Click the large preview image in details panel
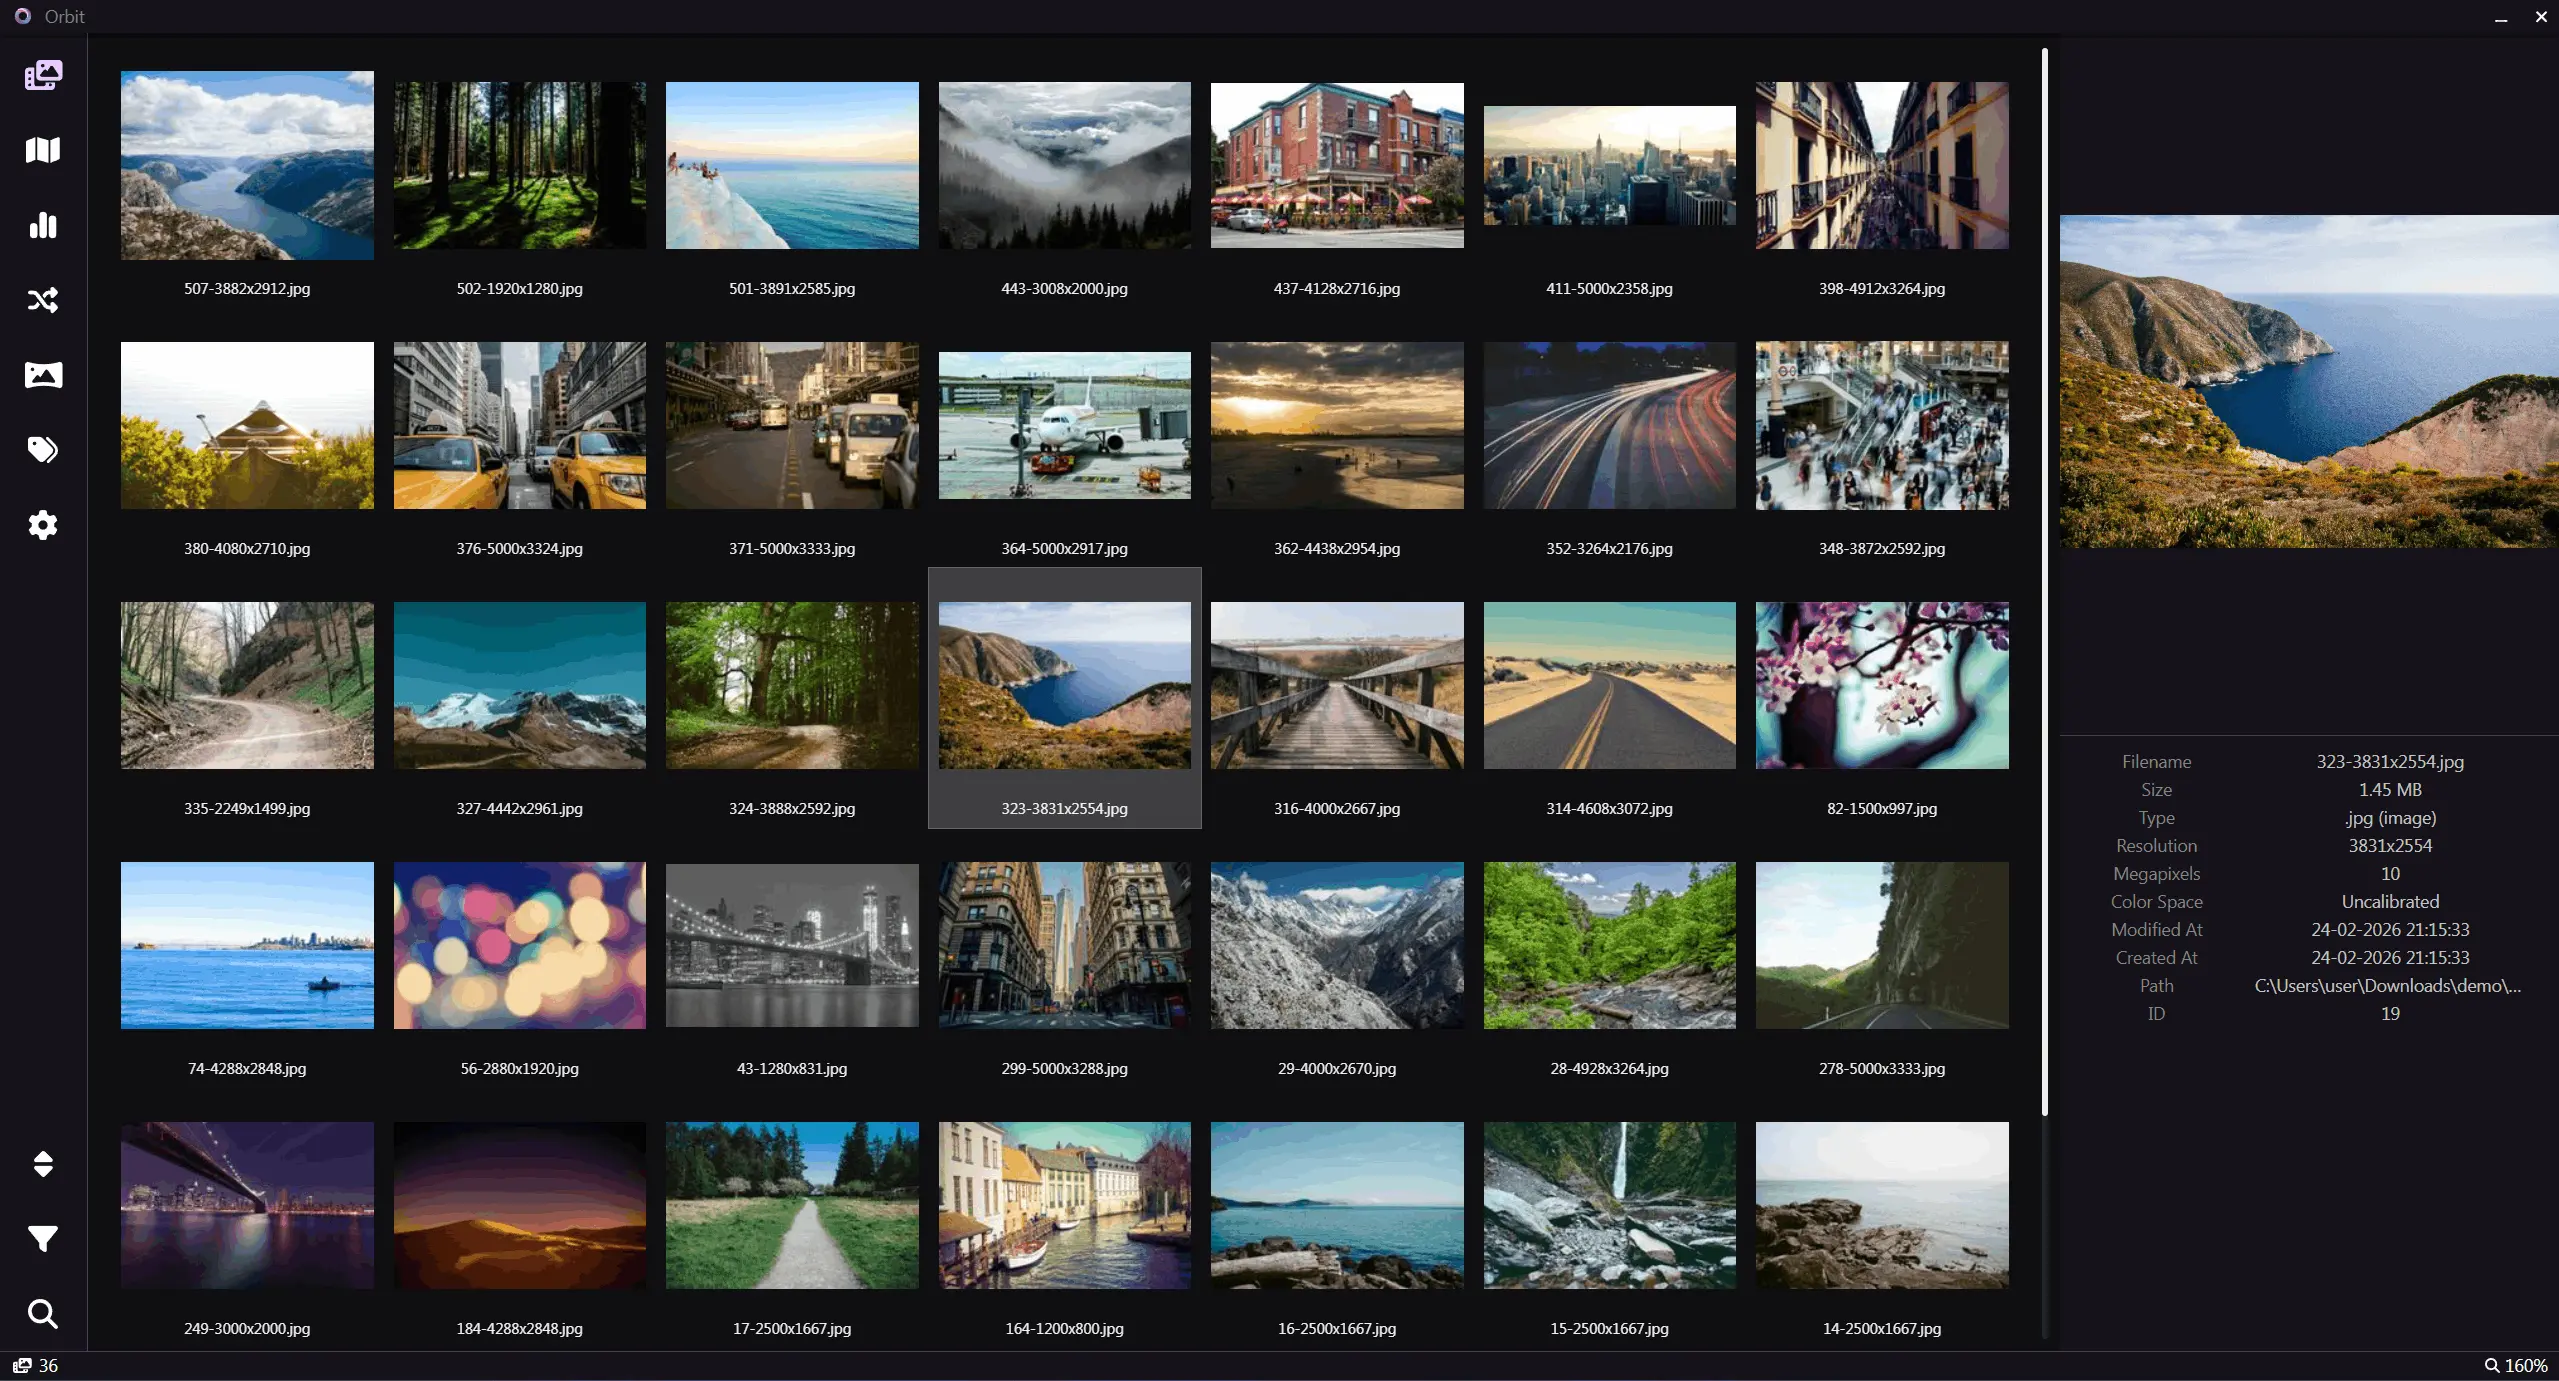 tap(2308, 381)
